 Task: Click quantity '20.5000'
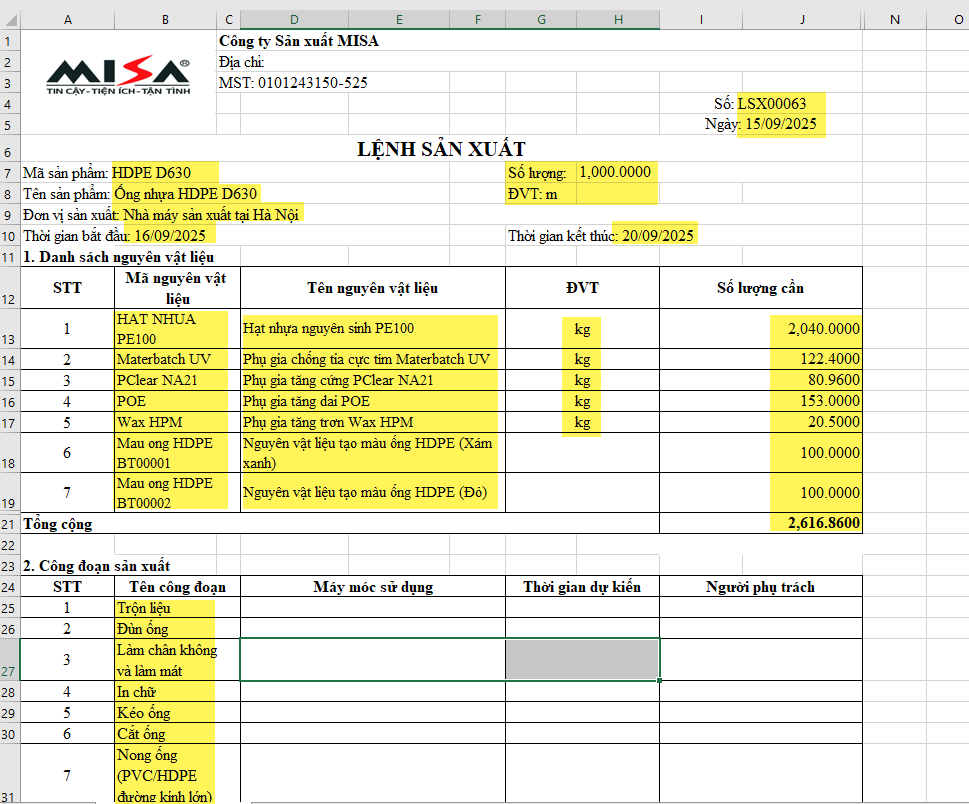point(834,422)
